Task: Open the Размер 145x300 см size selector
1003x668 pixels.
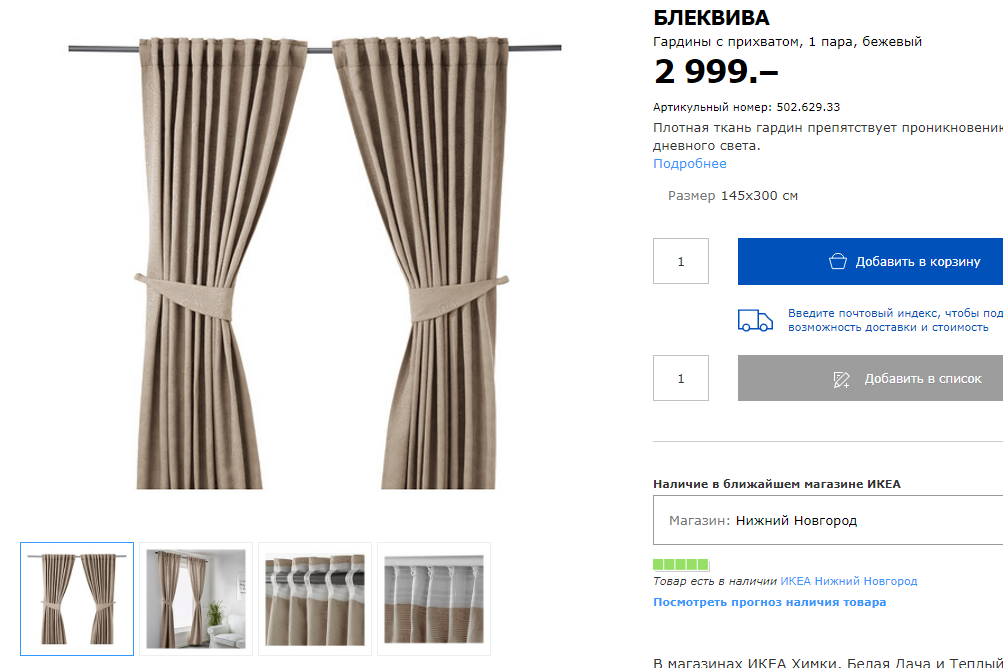Action: [x=732, y=196]
